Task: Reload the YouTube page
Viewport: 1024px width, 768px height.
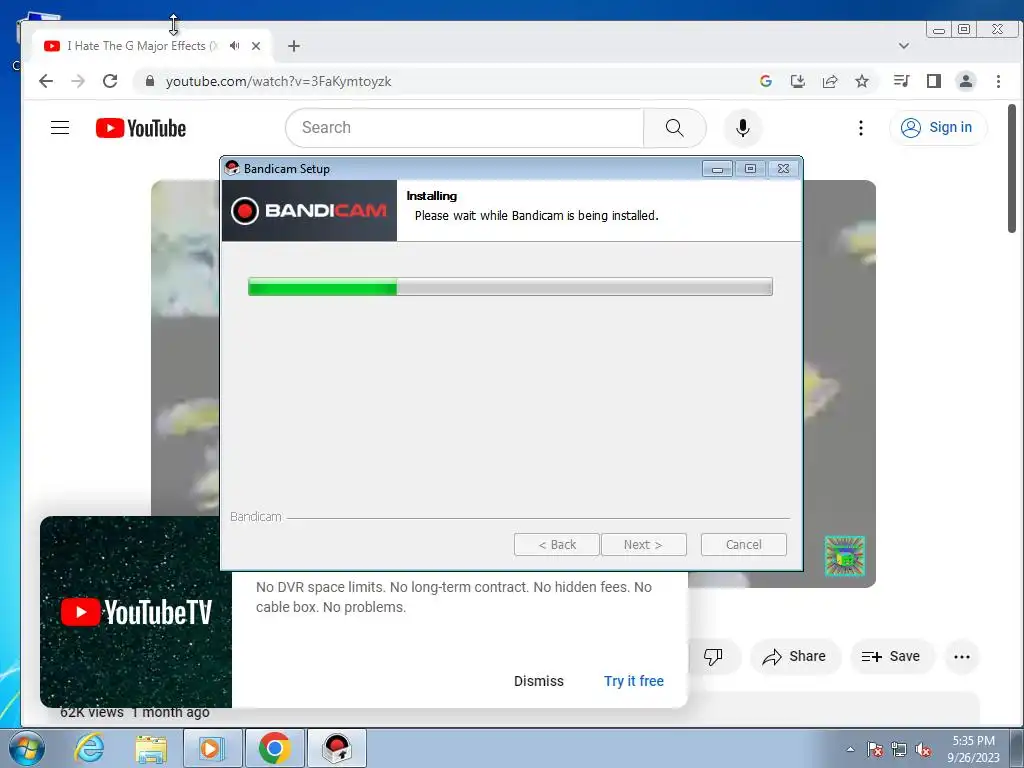Action: 110,81
